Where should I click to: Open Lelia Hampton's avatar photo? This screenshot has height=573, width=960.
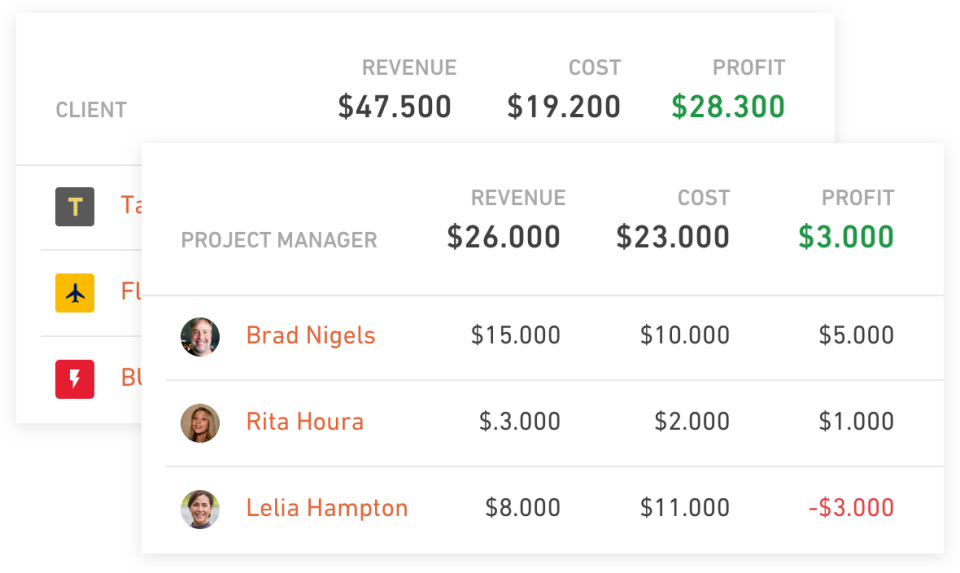click(200, 509)
